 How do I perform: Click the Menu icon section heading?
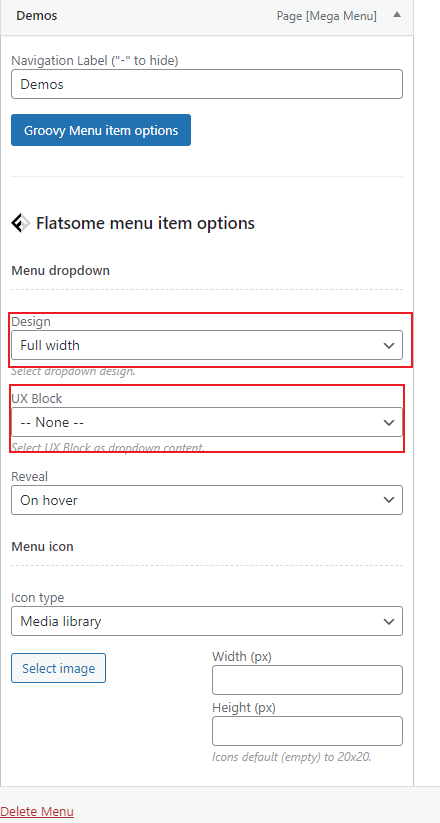(43, 546)
